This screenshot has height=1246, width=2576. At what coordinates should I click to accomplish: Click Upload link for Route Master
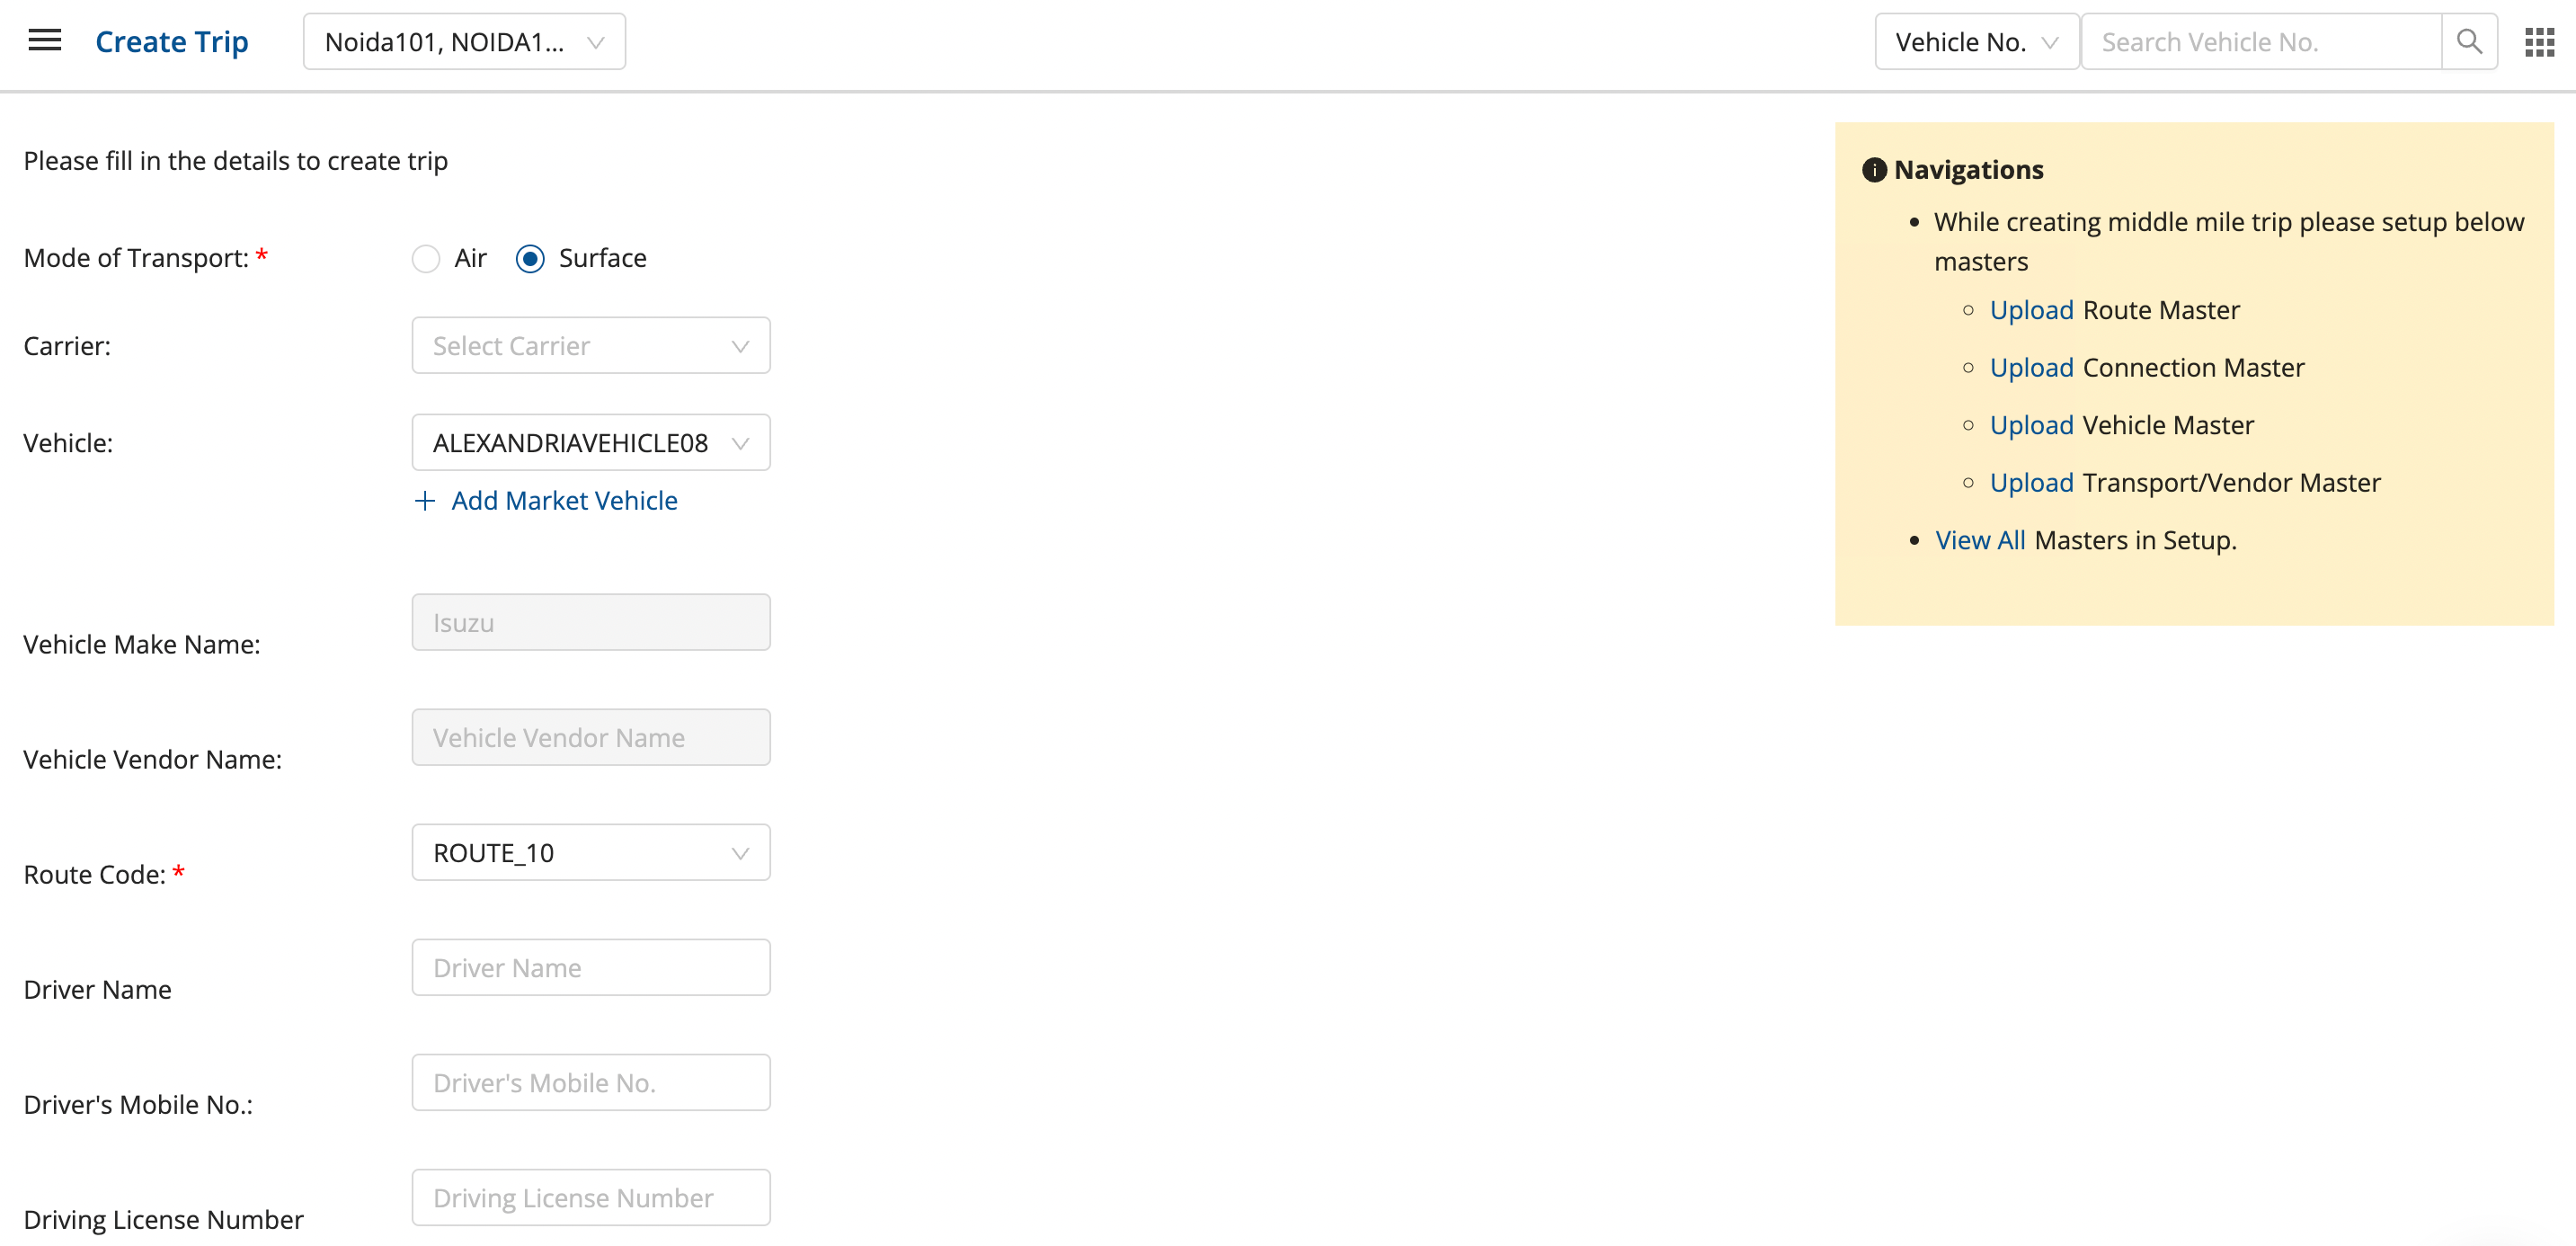2030,310
